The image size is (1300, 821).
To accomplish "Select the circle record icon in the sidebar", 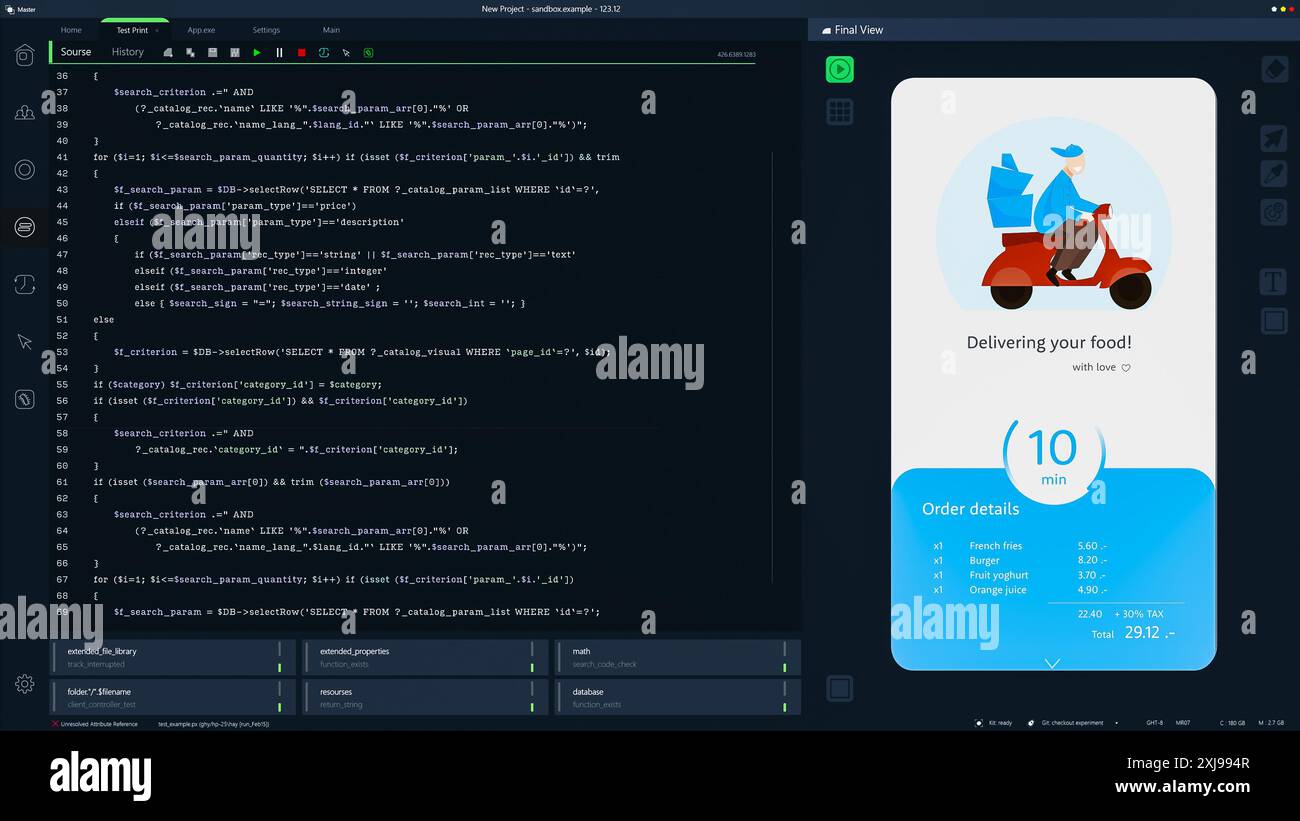I will pyautogui.click(x=25, y=170).
